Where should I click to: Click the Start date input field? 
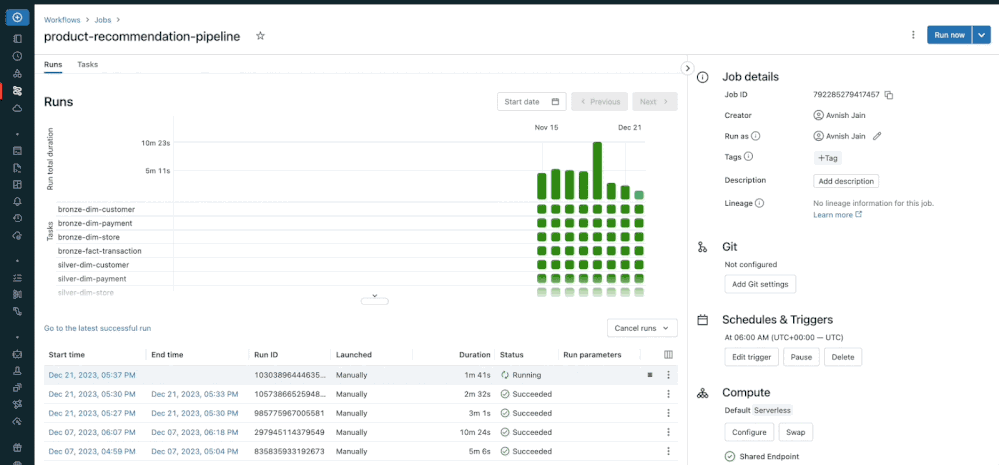click(x=532, y=102)
